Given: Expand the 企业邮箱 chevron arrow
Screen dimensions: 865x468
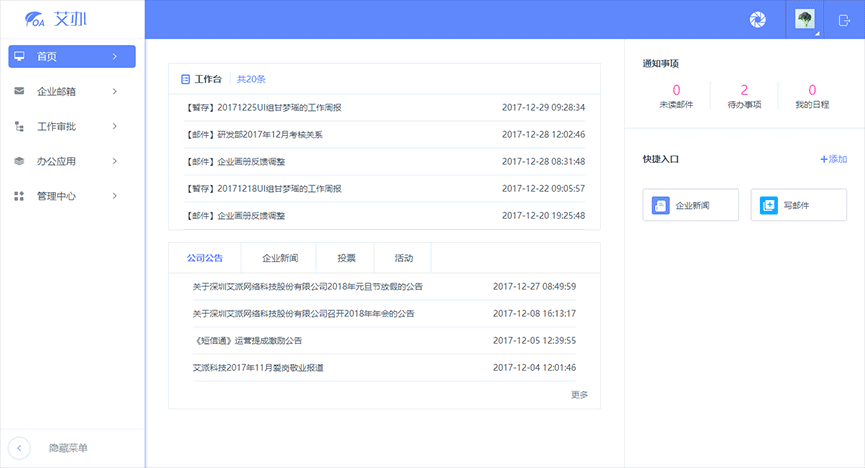Looking at the screenshot, I should click(x=115, y=91).
